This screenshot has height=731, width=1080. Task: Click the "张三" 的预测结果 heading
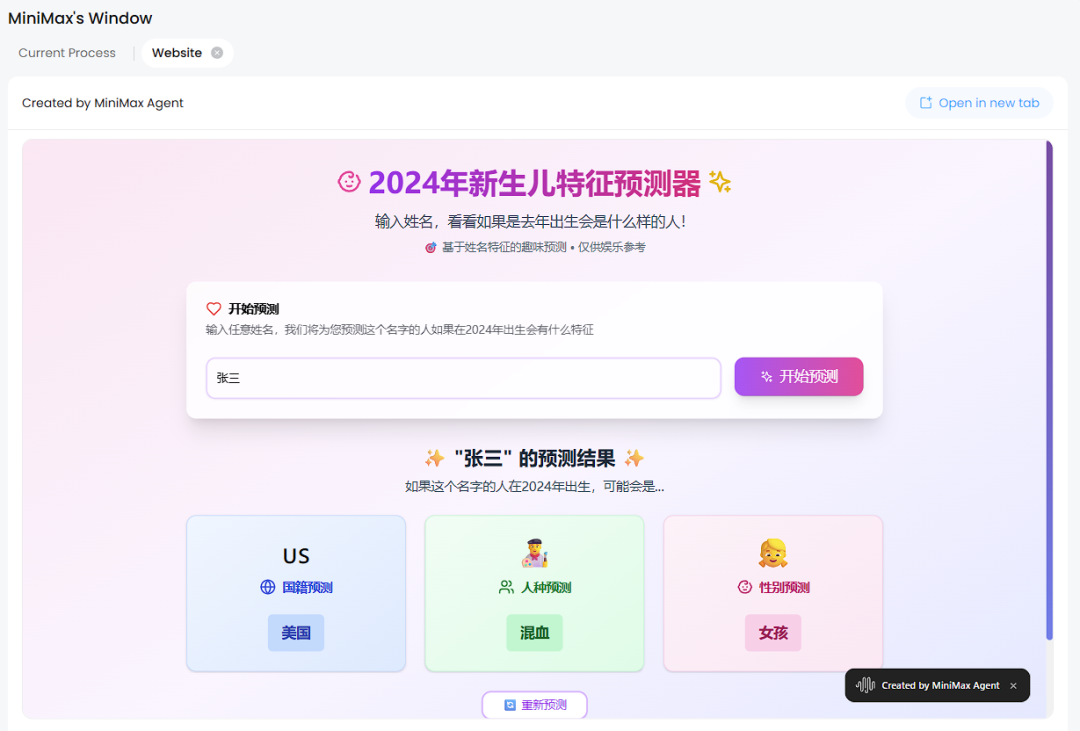click(534, 458)
